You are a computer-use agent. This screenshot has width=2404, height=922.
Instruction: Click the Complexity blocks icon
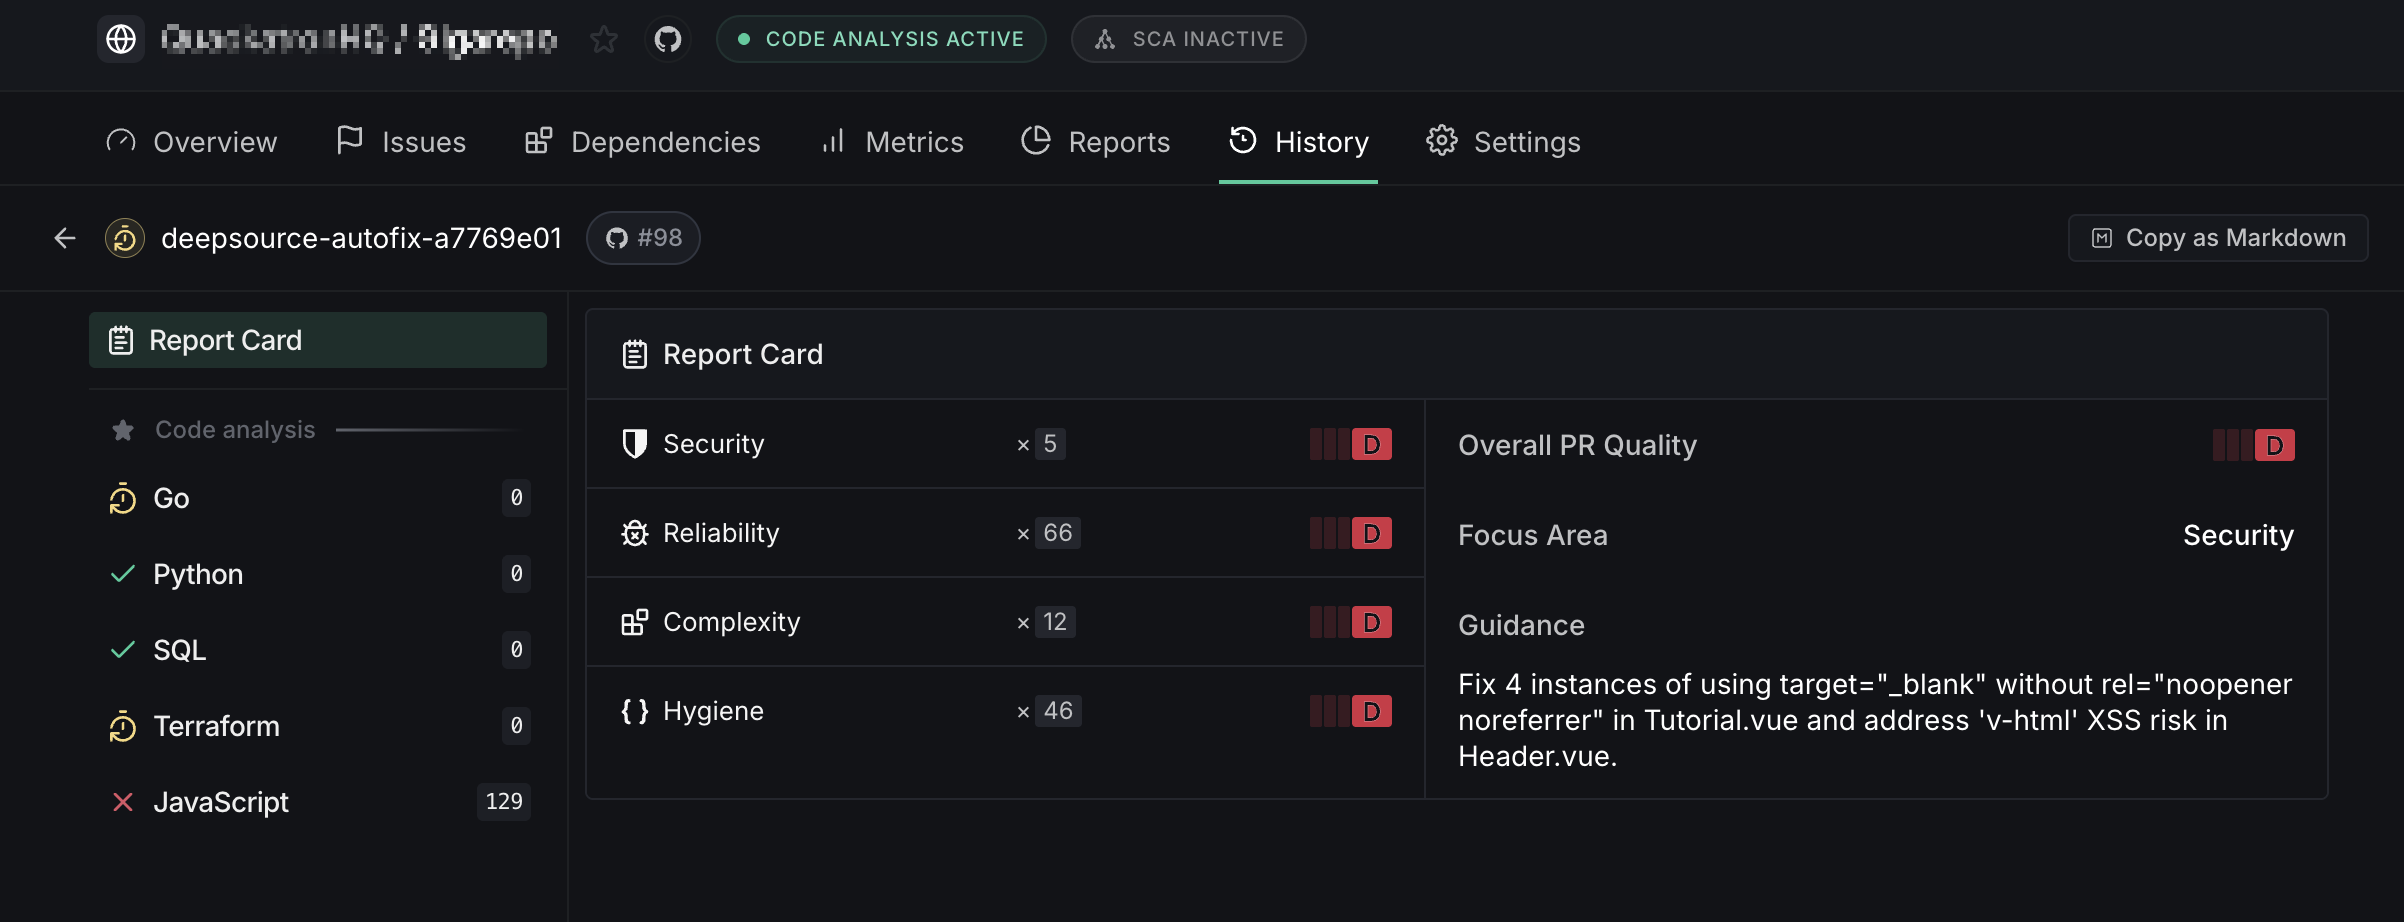point(634,622)
